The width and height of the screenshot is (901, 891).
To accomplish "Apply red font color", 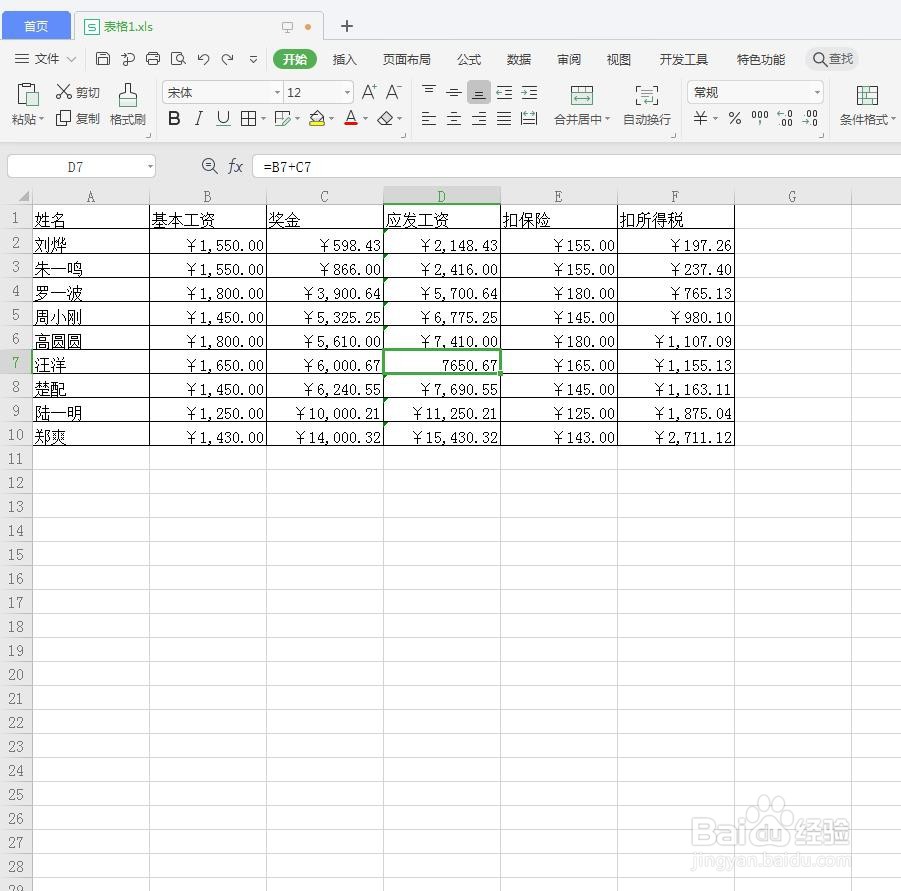I will (x=351, y=118).
